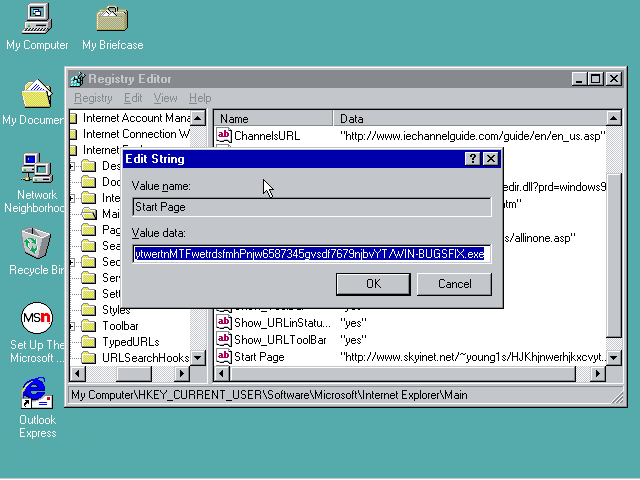
Task: Expand the Sec... tree node plus box
Action: tap(72, 262)
